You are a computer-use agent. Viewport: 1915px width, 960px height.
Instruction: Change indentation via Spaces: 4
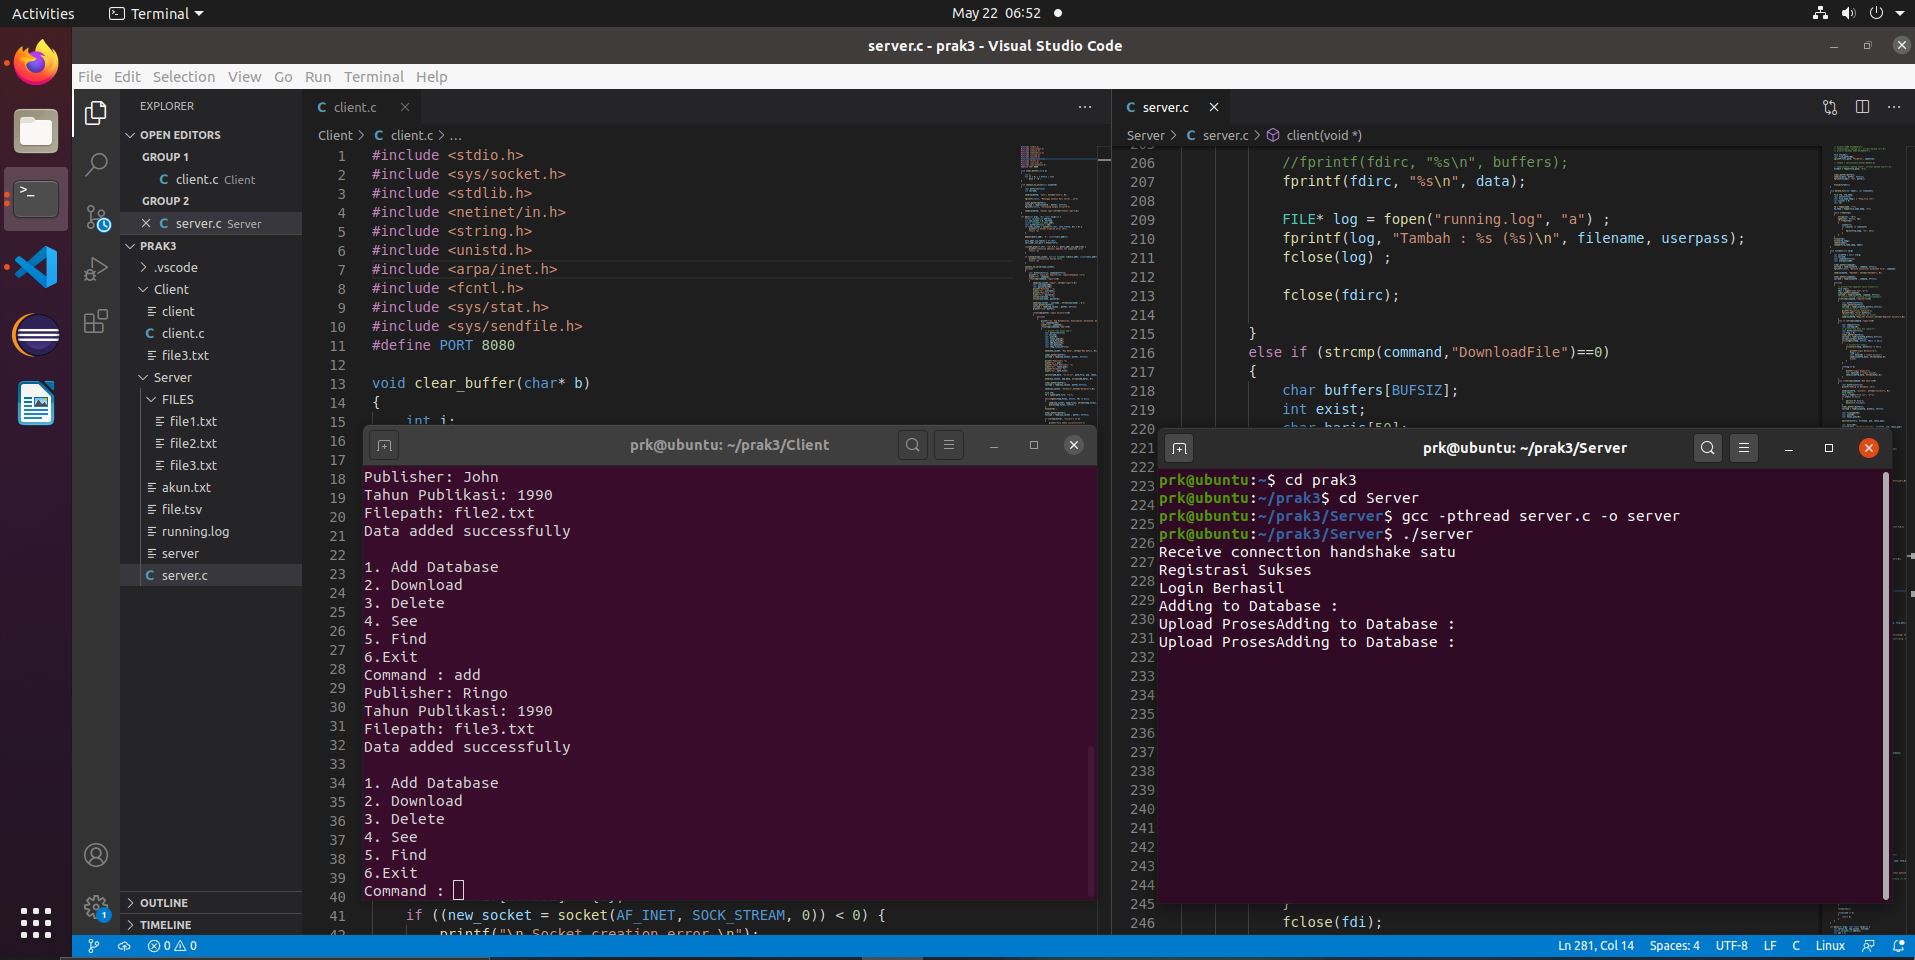coord(1675,945)
